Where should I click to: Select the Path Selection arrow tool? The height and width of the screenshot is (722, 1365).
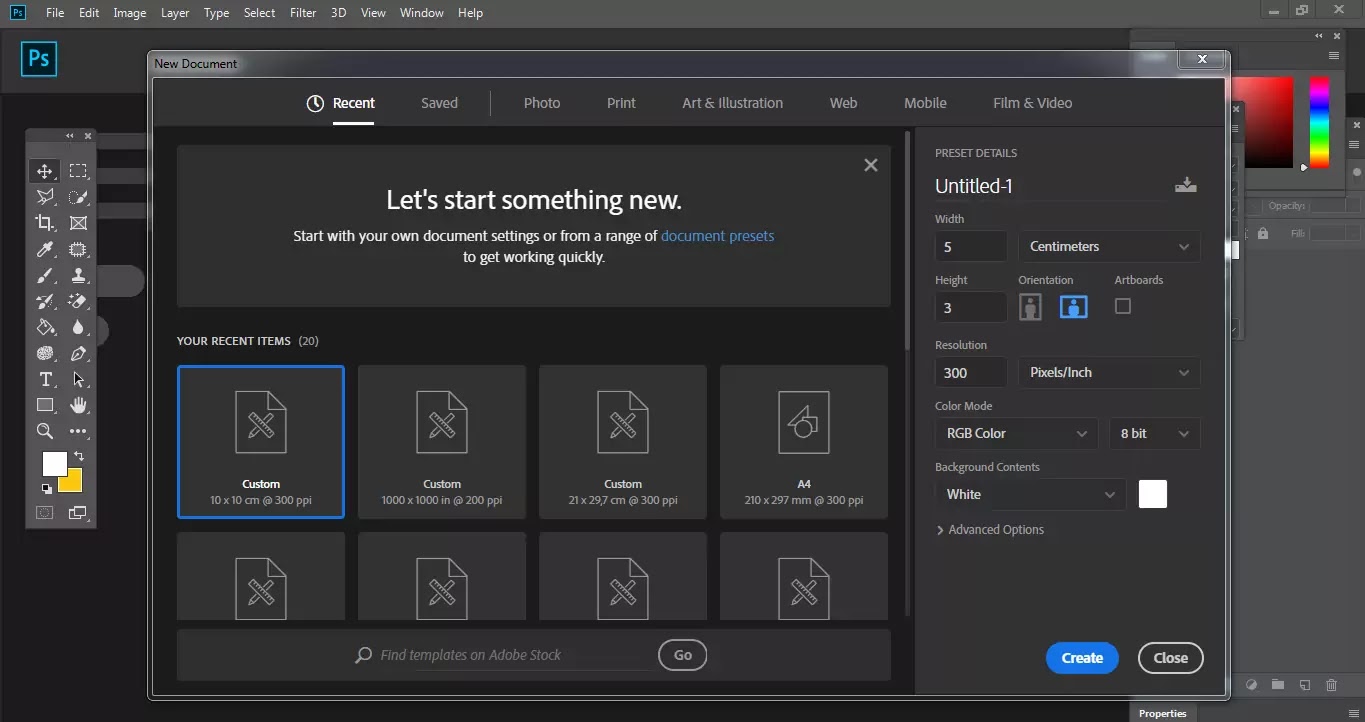point(78,379)
